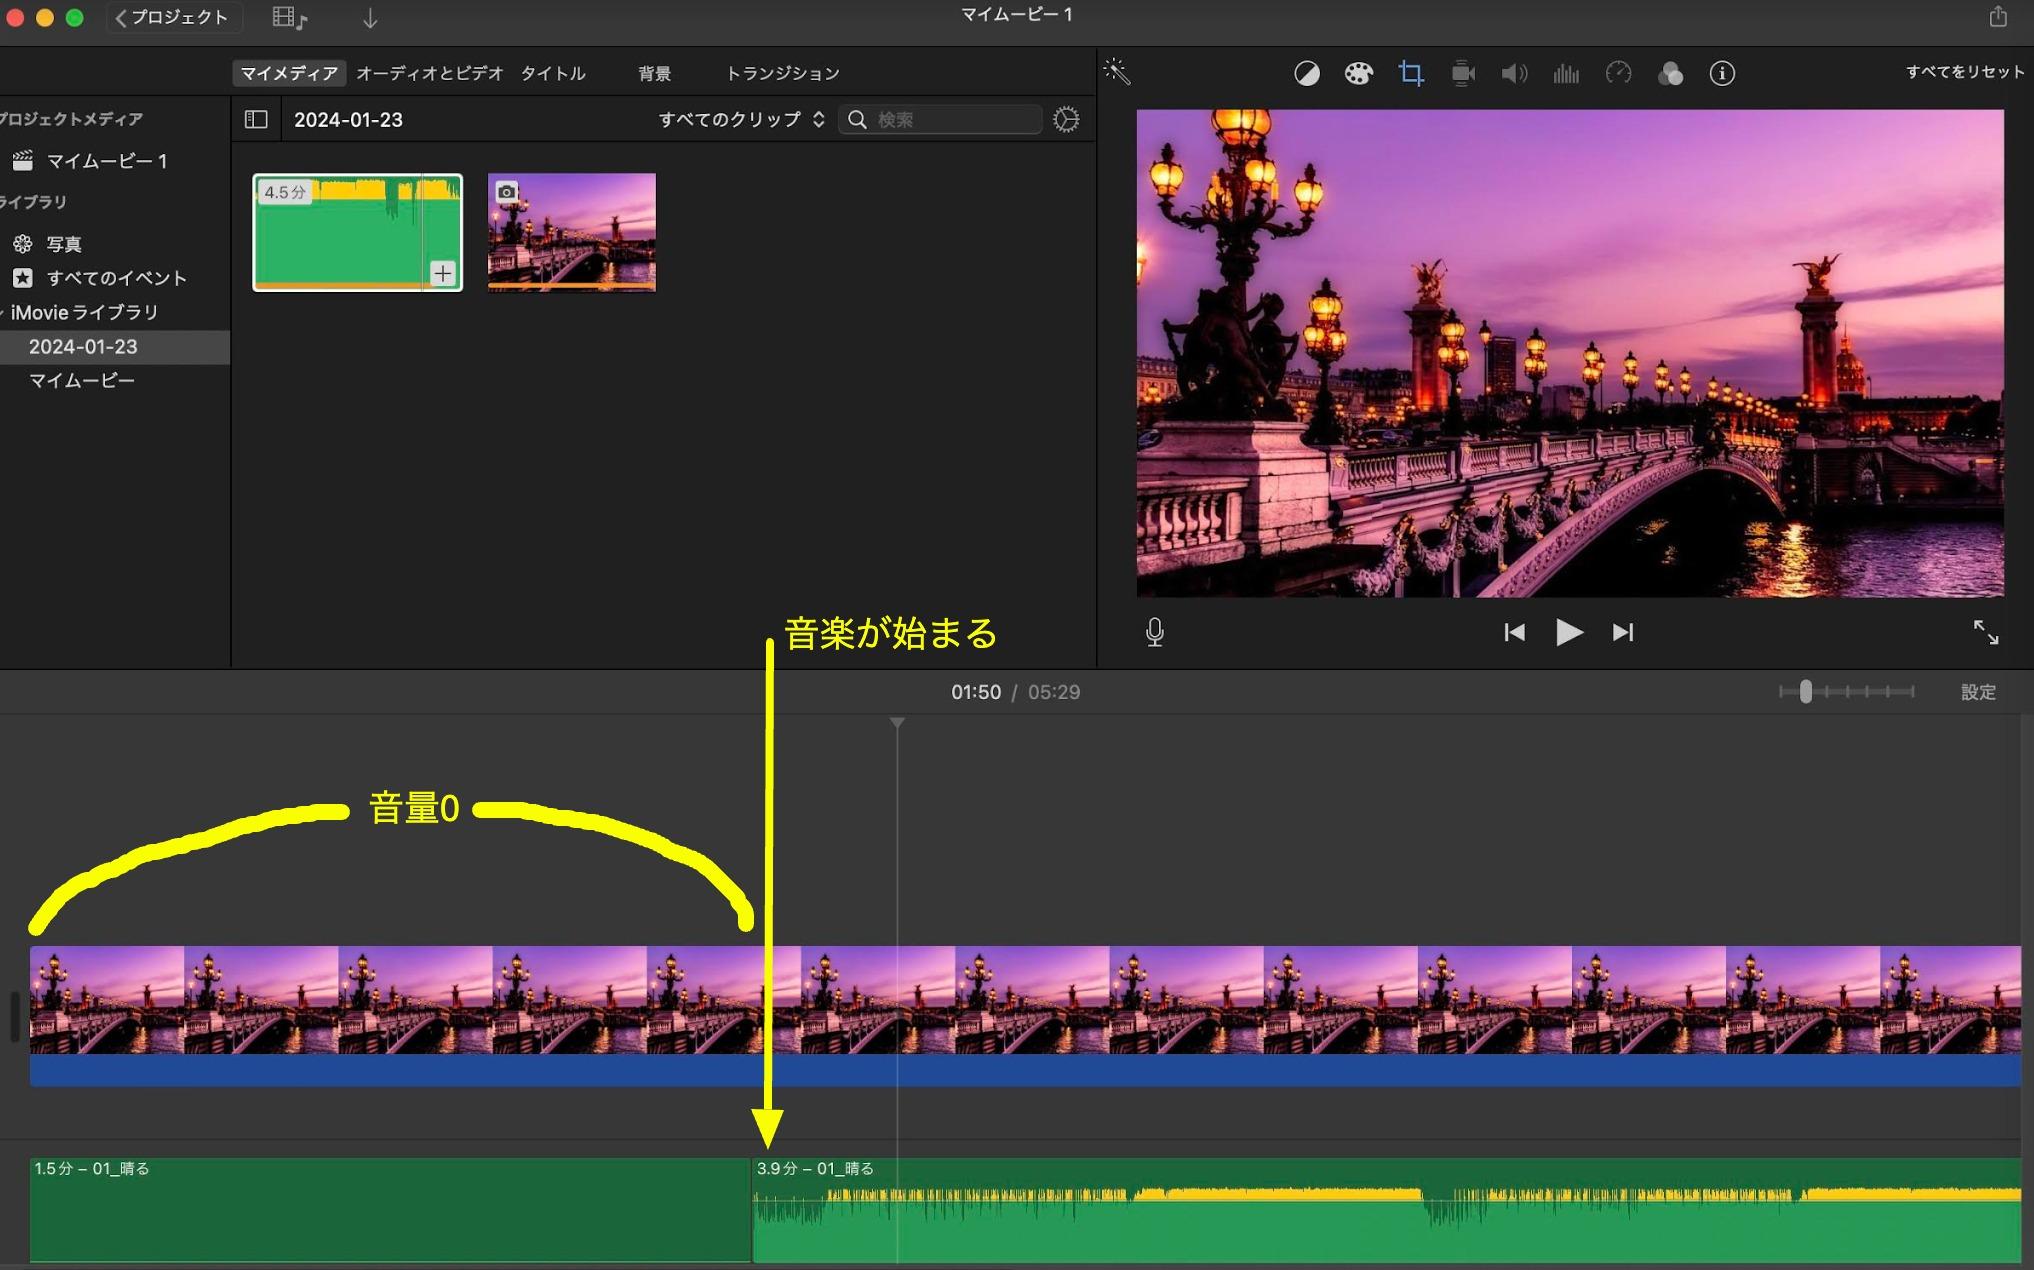Open color balance adjustment icon

pos(1307,73)
